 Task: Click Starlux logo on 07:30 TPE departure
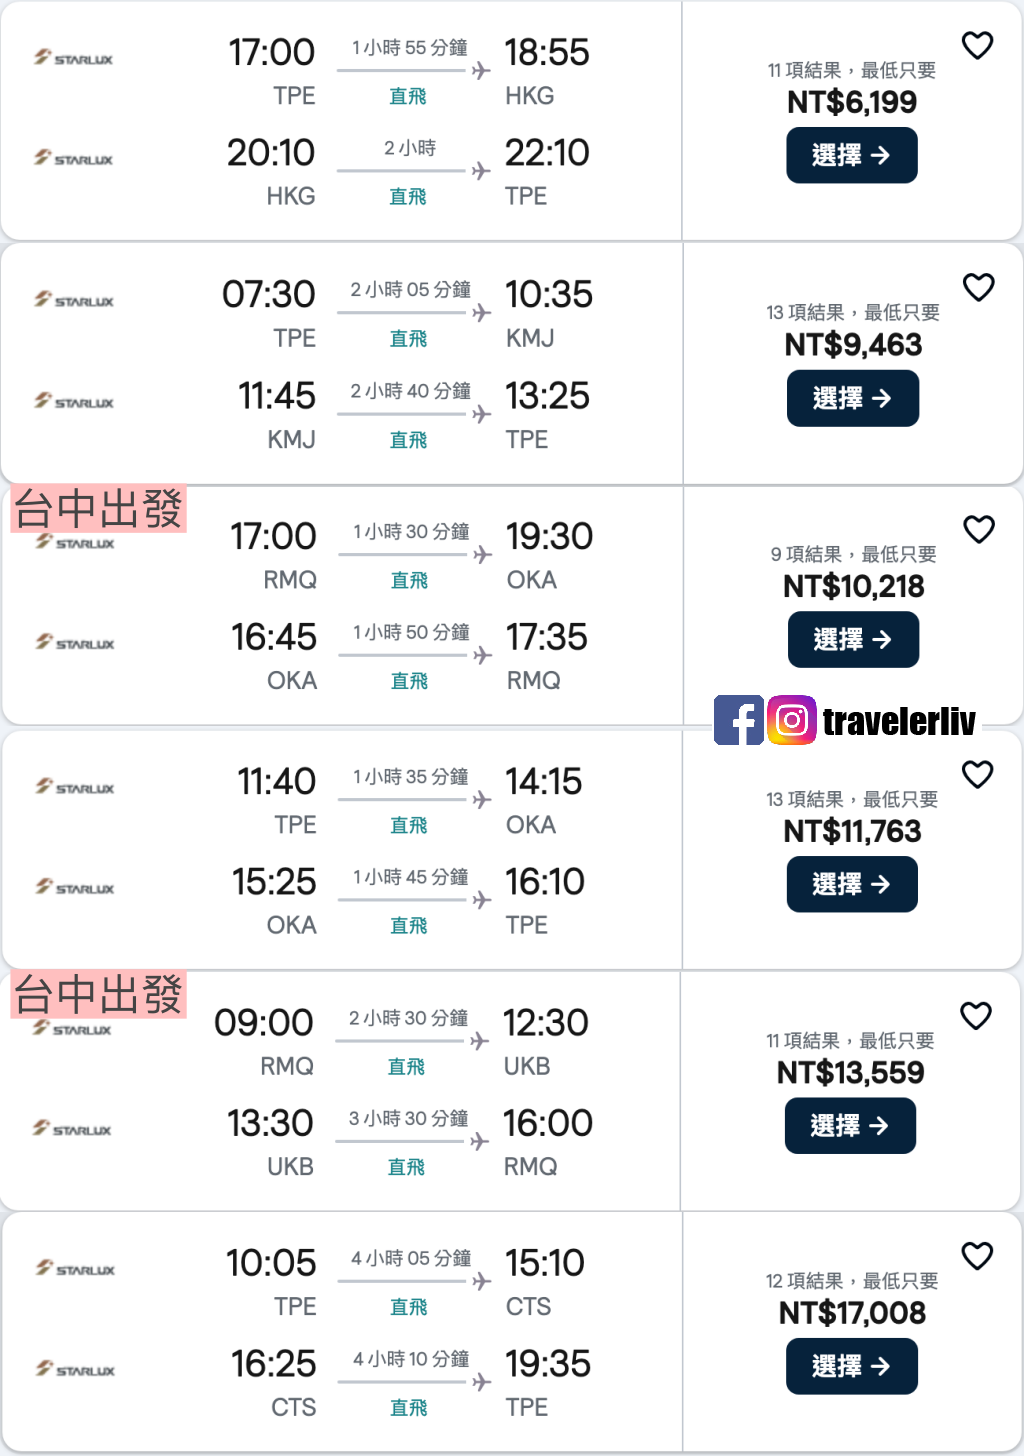[74, 300]
